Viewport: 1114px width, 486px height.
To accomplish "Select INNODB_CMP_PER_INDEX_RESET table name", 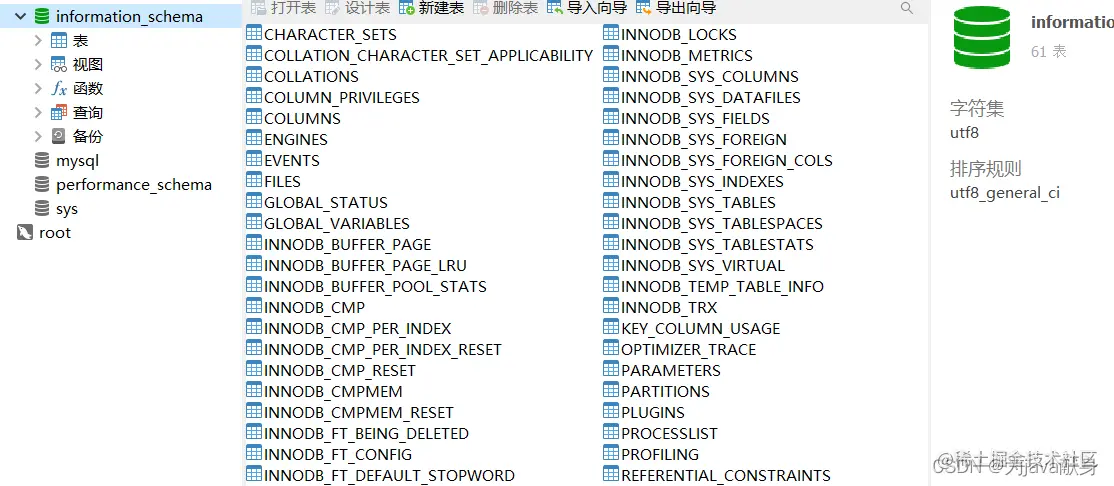I will 383,350.
